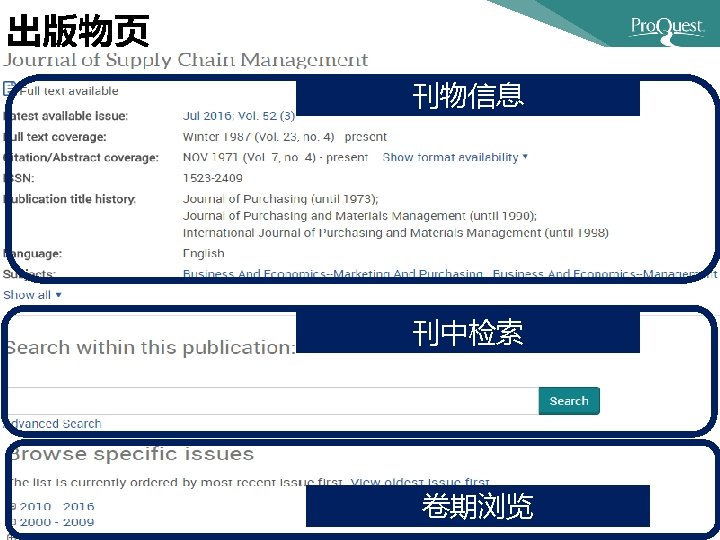Select the NOV 1971 citation coverage value
720x540 pixels.
click(x=276, y=158)
